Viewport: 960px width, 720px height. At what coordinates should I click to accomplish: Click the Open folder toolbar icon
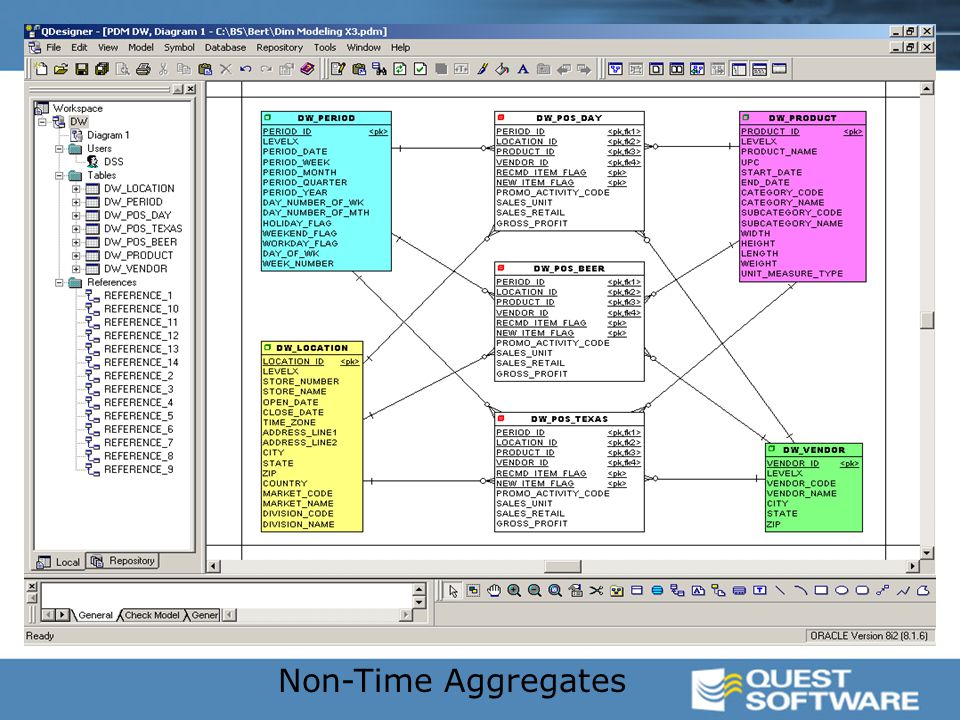pyautogui.click(x=61, y=69)
